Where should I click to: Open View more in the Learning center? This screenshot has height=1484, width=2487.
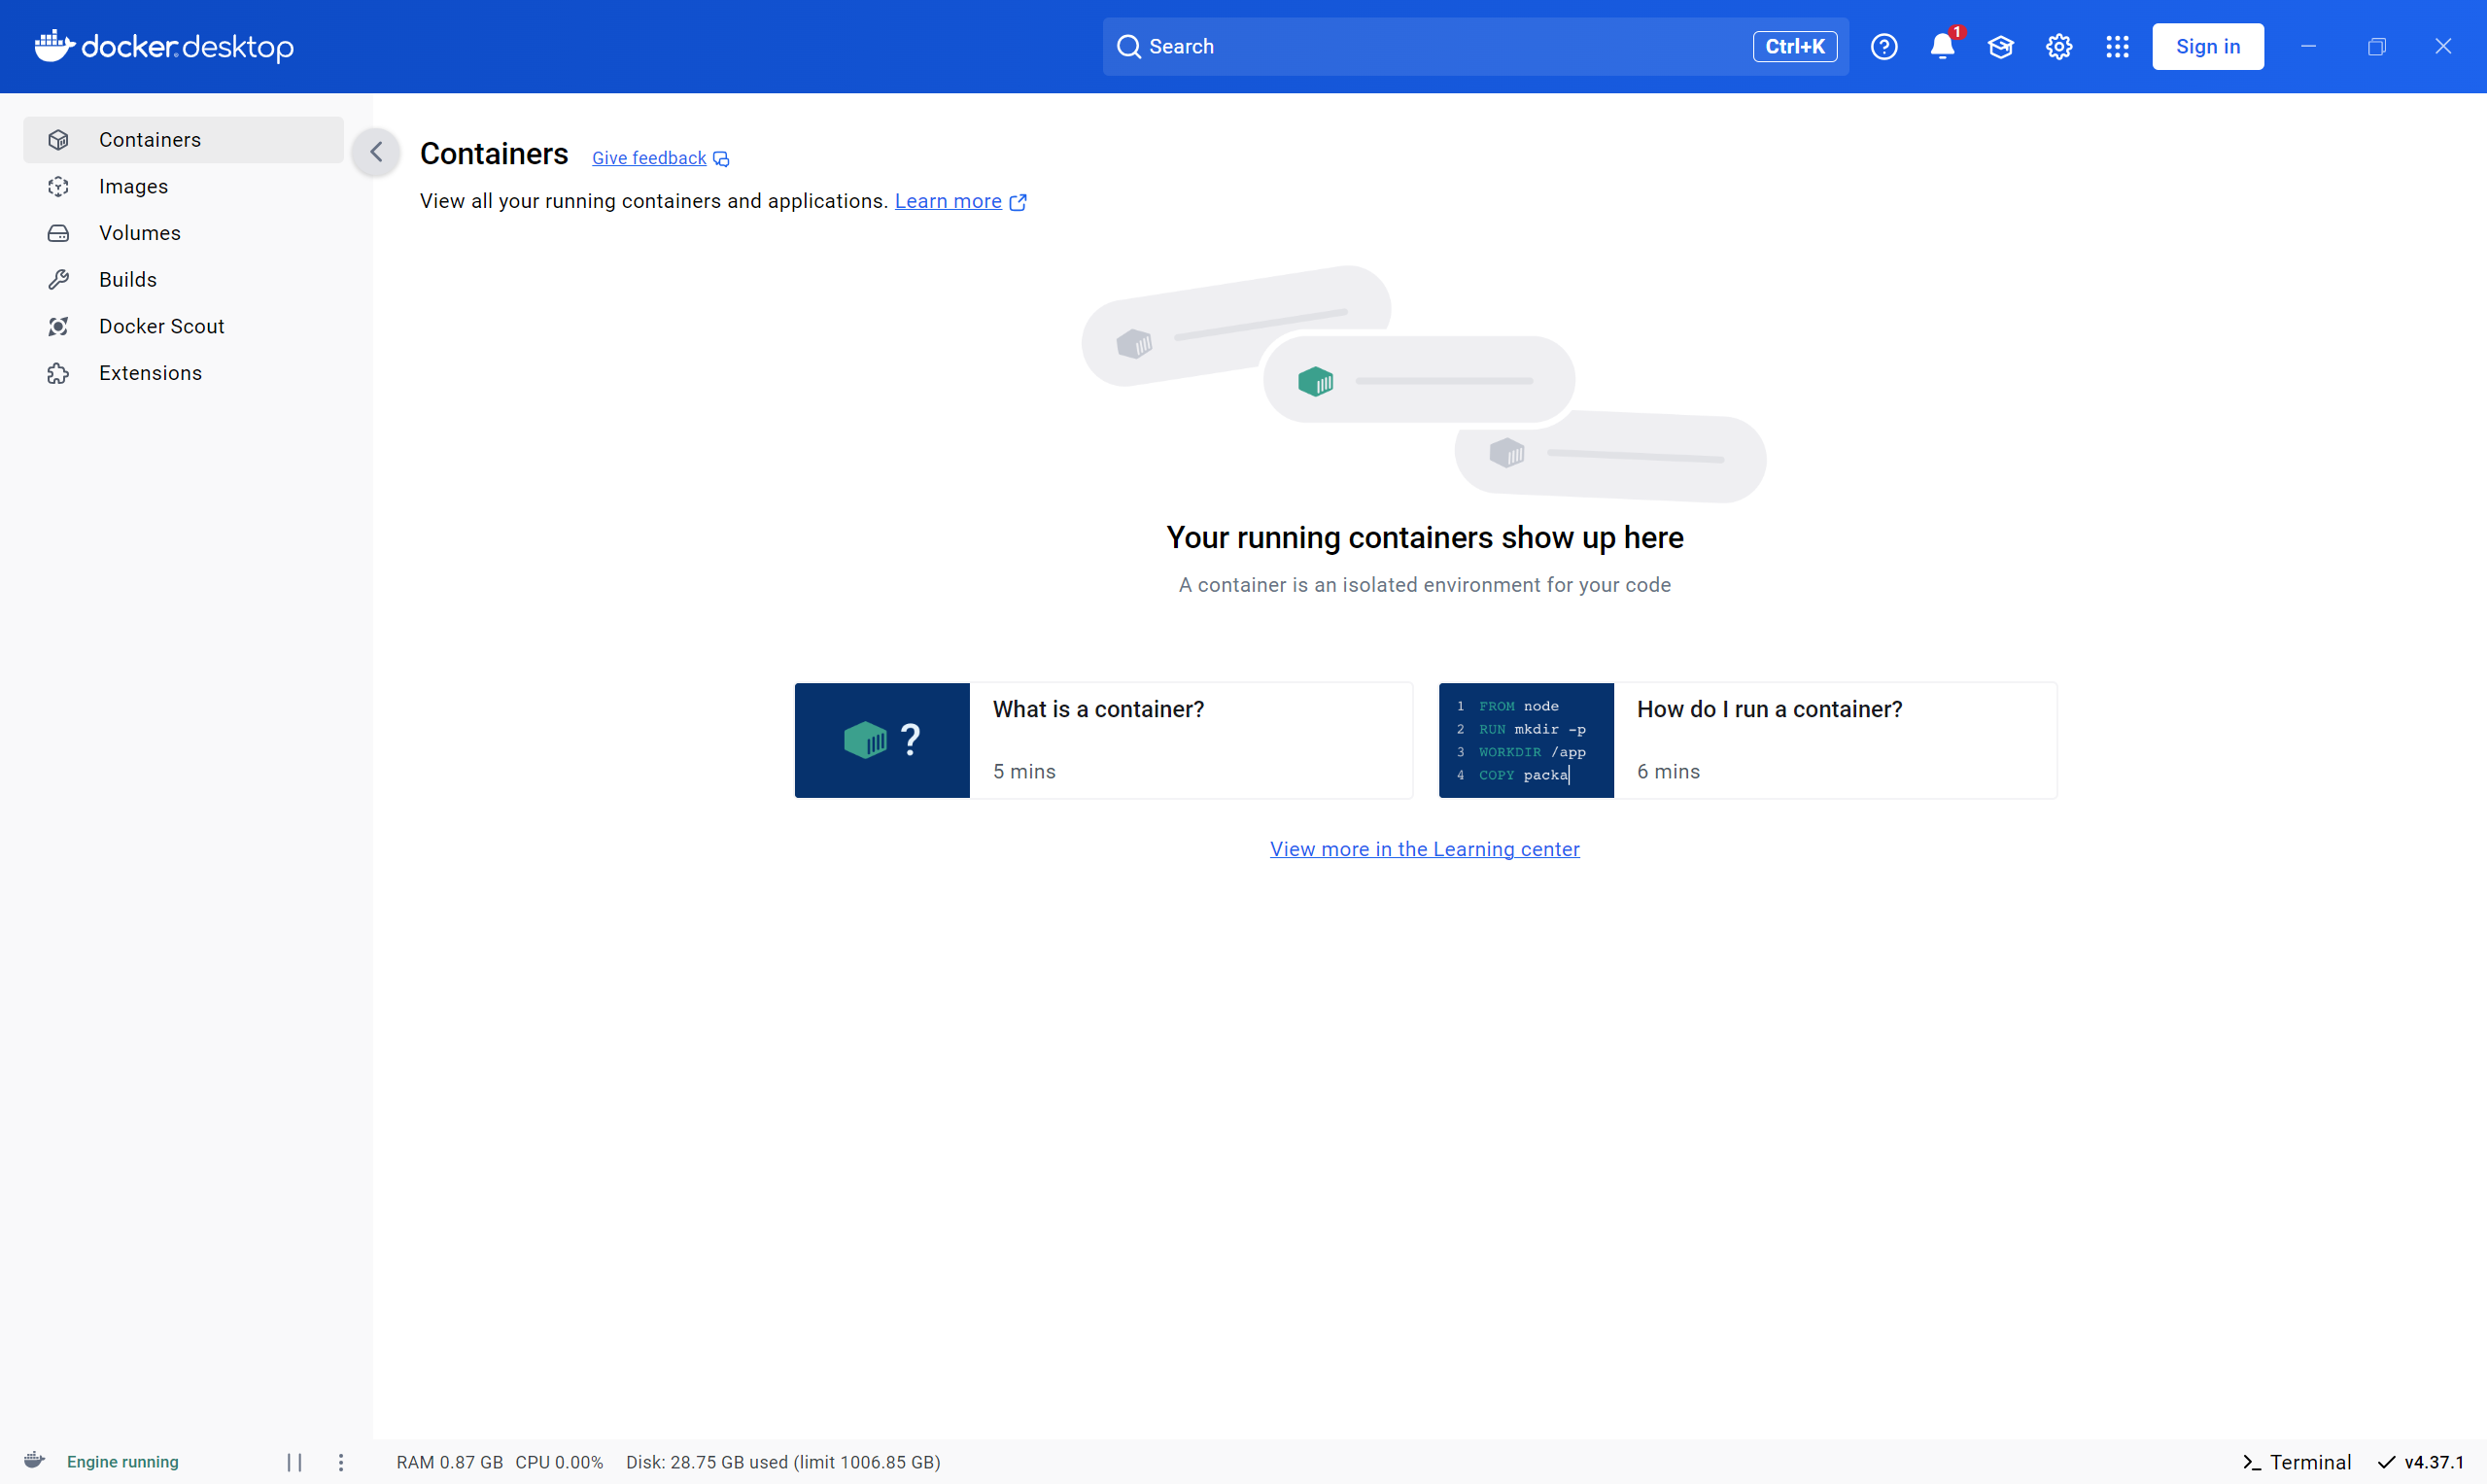pos(1424,849)
